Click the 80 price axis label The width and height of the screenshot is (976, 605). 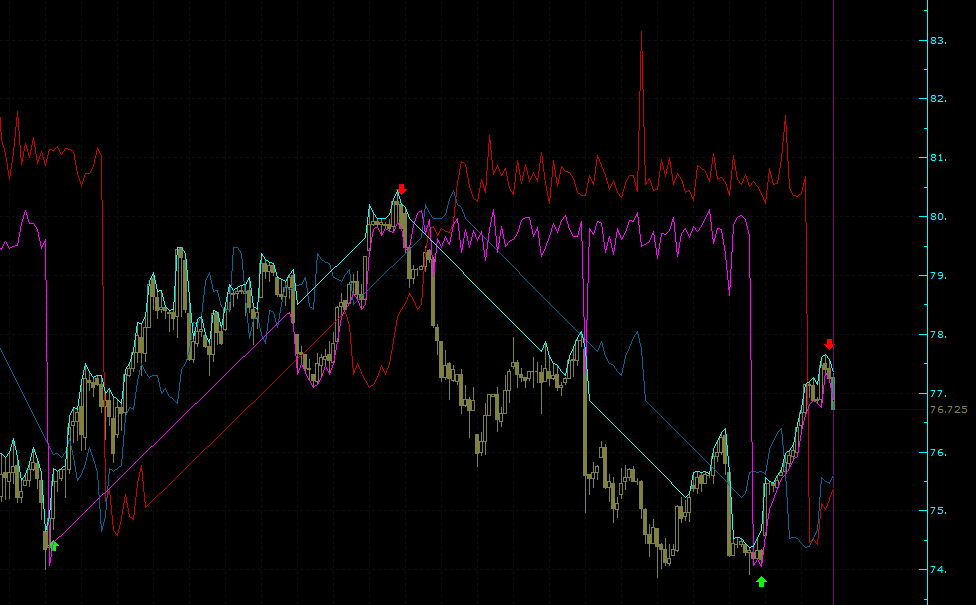point(938,217)
